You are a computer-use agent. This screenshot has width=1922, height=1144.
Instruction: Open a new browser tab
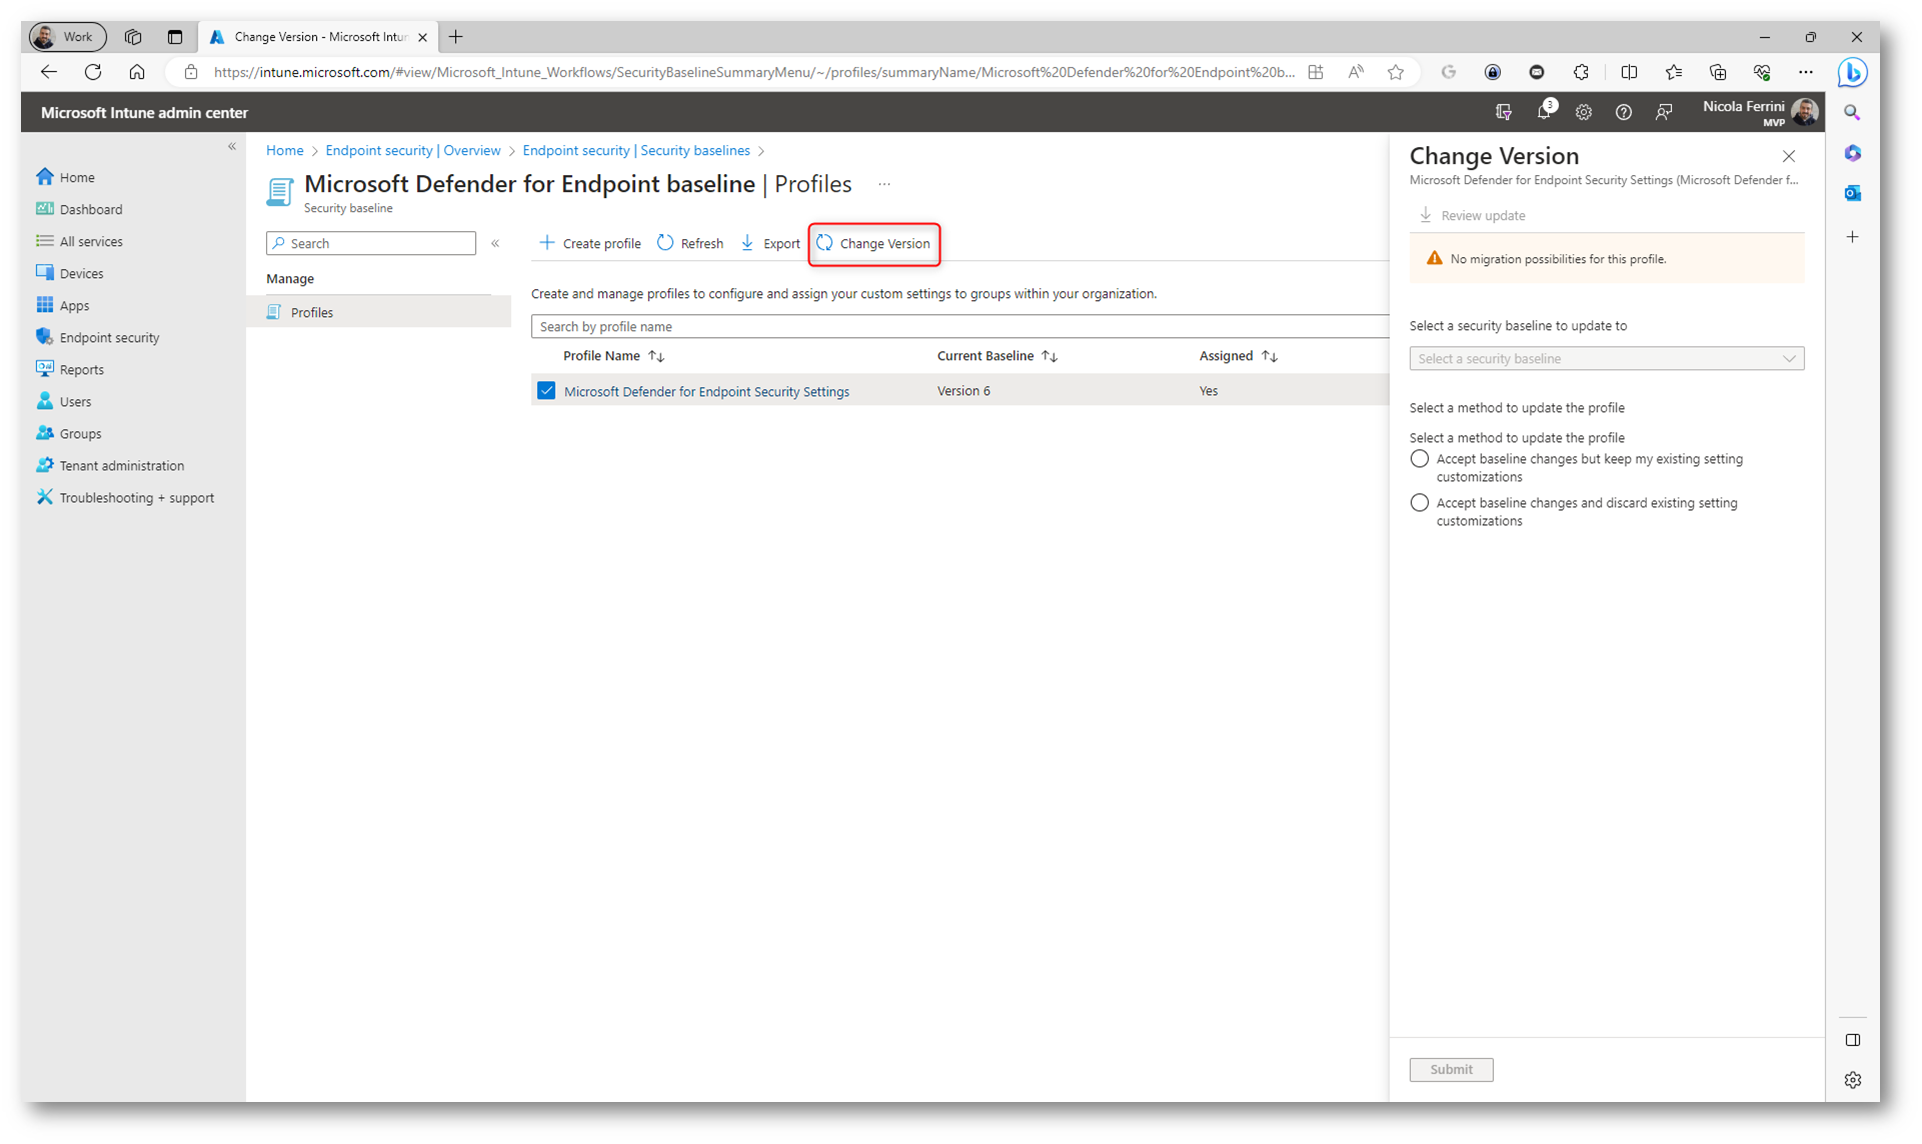pyautogui.click(x=456, y=37)
